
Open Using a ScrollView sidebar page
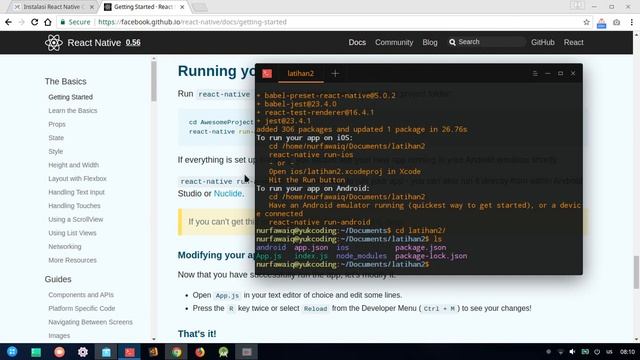[x=76, y=220]
